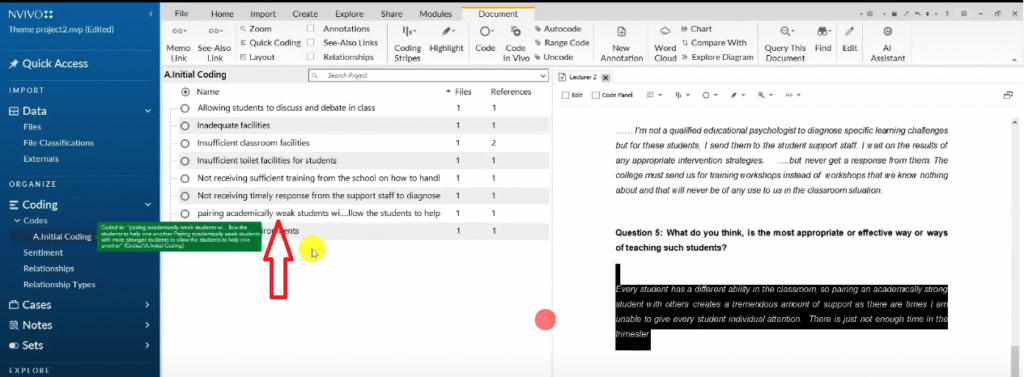Screen dimensions: 1024x377
Task: Toggle the Relationships checkbox in ribbon
Action: point(310,57)
